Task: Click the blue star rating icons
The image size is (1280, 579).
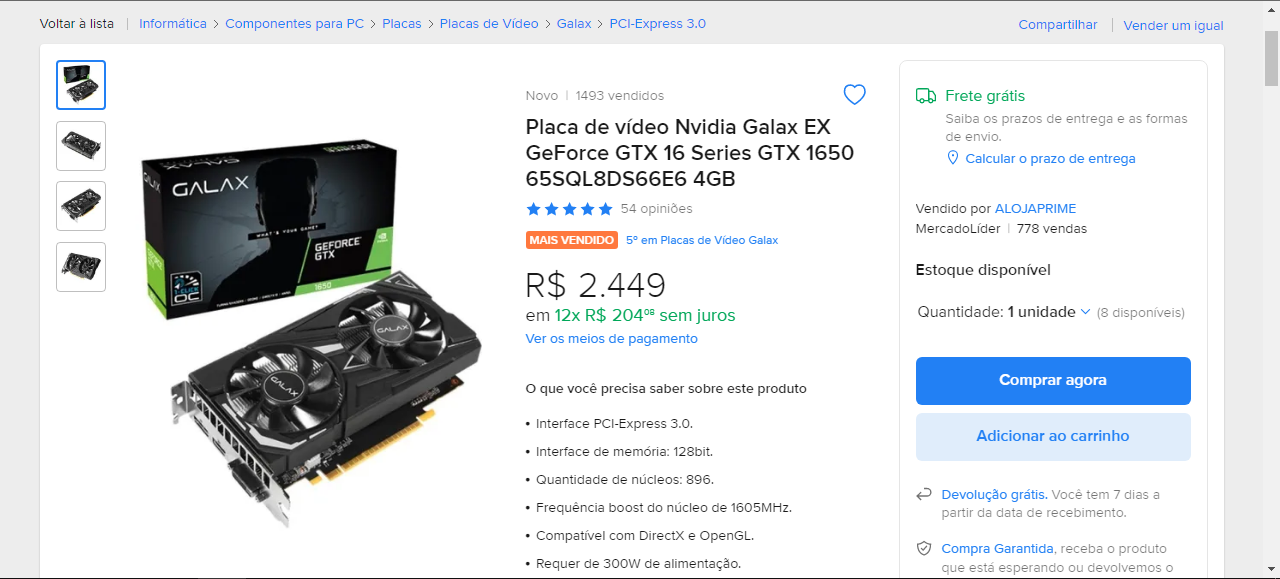Action: point(569,209)
